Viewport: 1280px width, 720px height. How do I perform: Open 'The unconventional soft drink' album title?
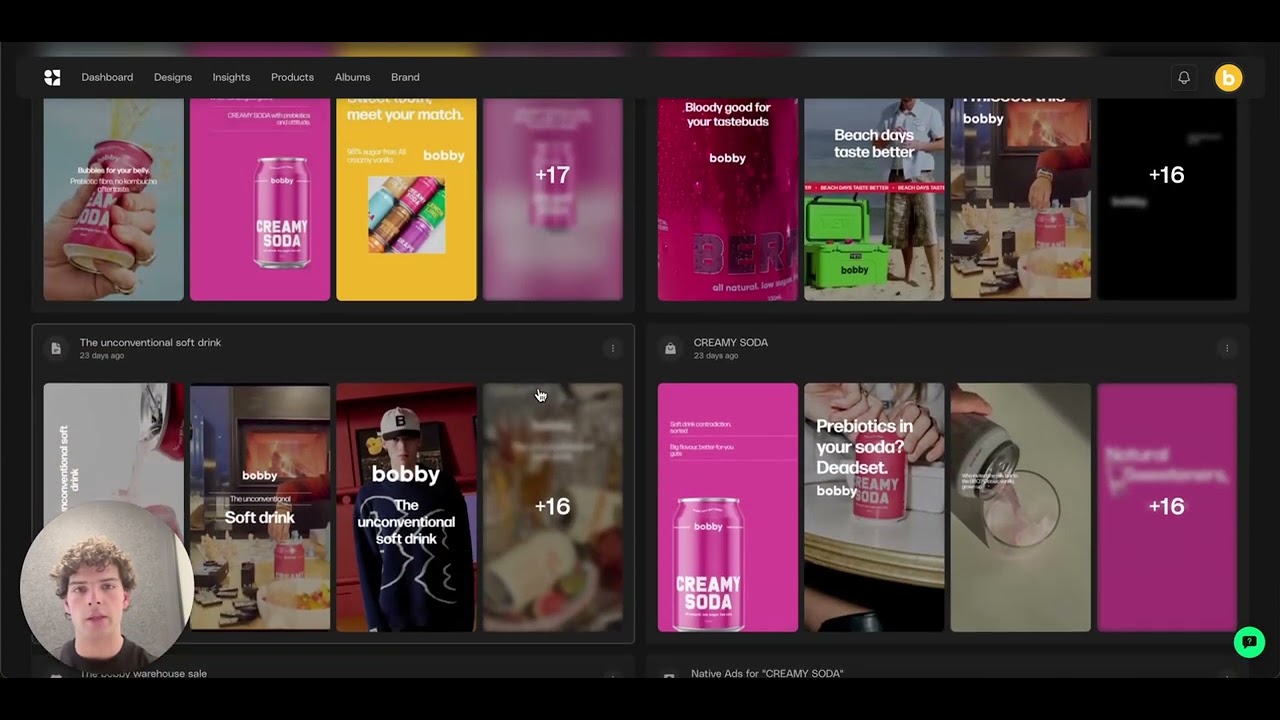tap(150, 342)
